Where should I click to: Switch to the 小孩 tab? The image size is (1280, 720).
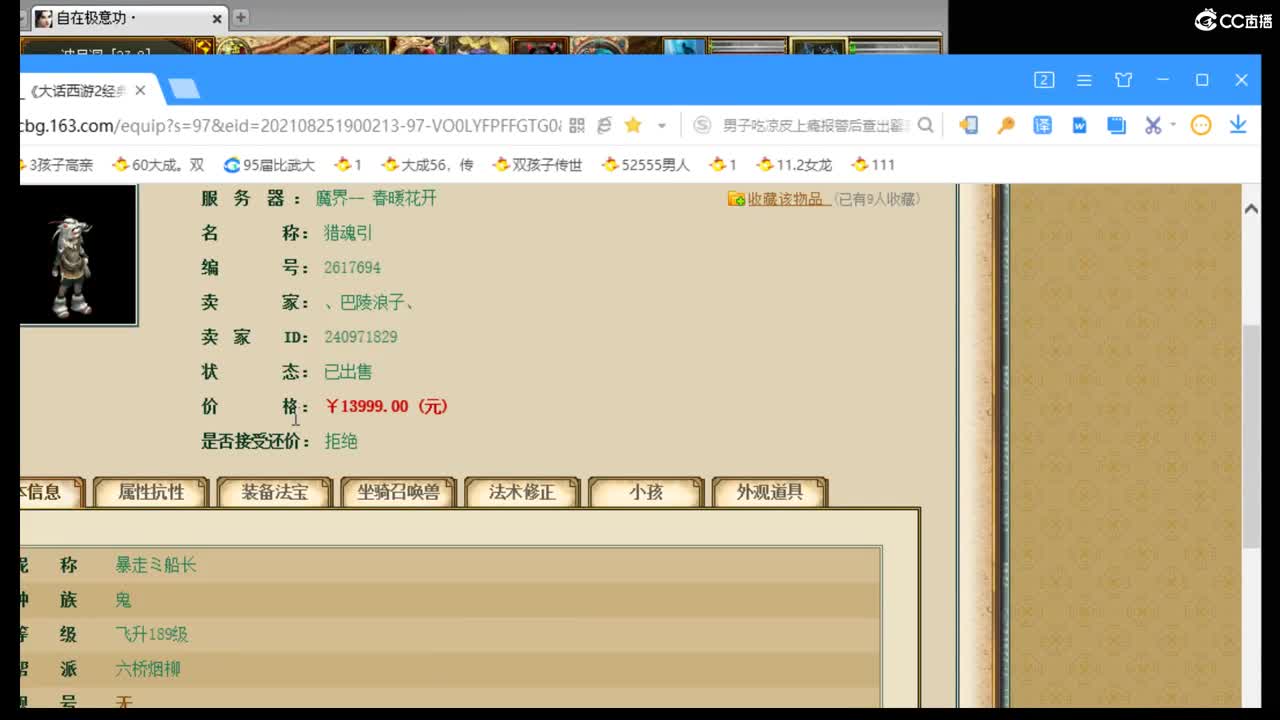click(x=646, y=492)
